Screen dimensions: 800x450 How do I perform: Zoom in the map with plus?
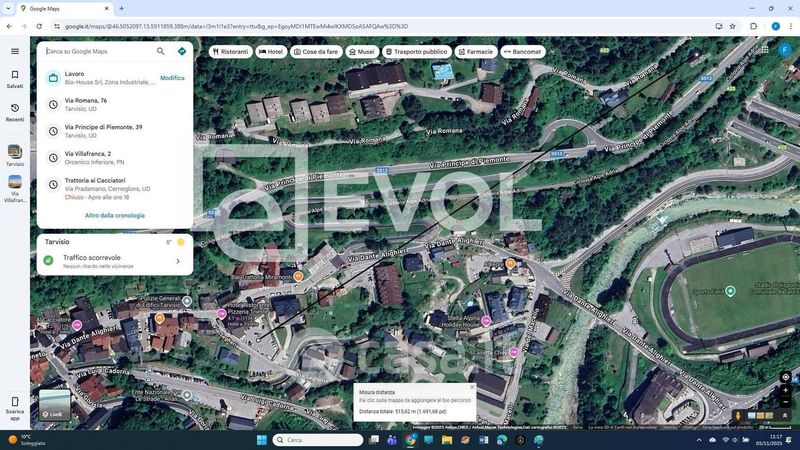[786, 390]
